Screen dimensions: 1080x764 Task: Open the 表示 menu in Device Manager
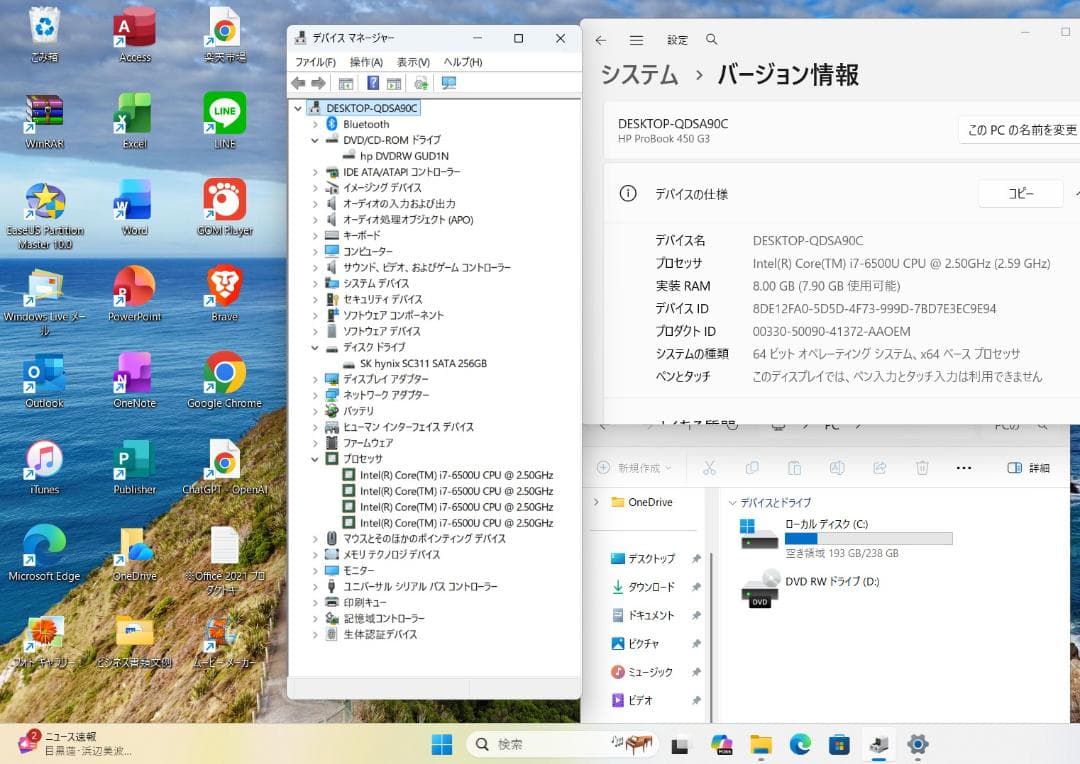(414, 61)
